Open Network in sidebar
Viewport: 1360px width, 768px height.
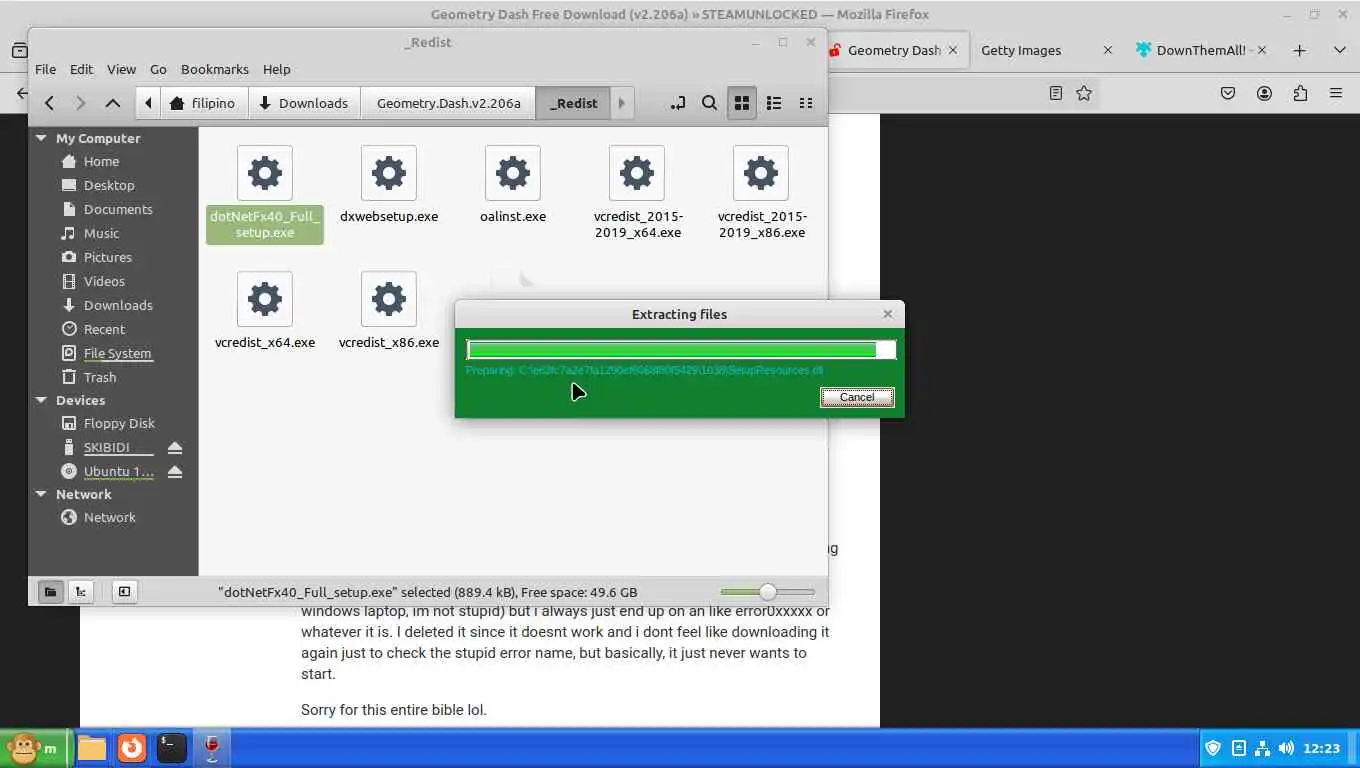109,517
